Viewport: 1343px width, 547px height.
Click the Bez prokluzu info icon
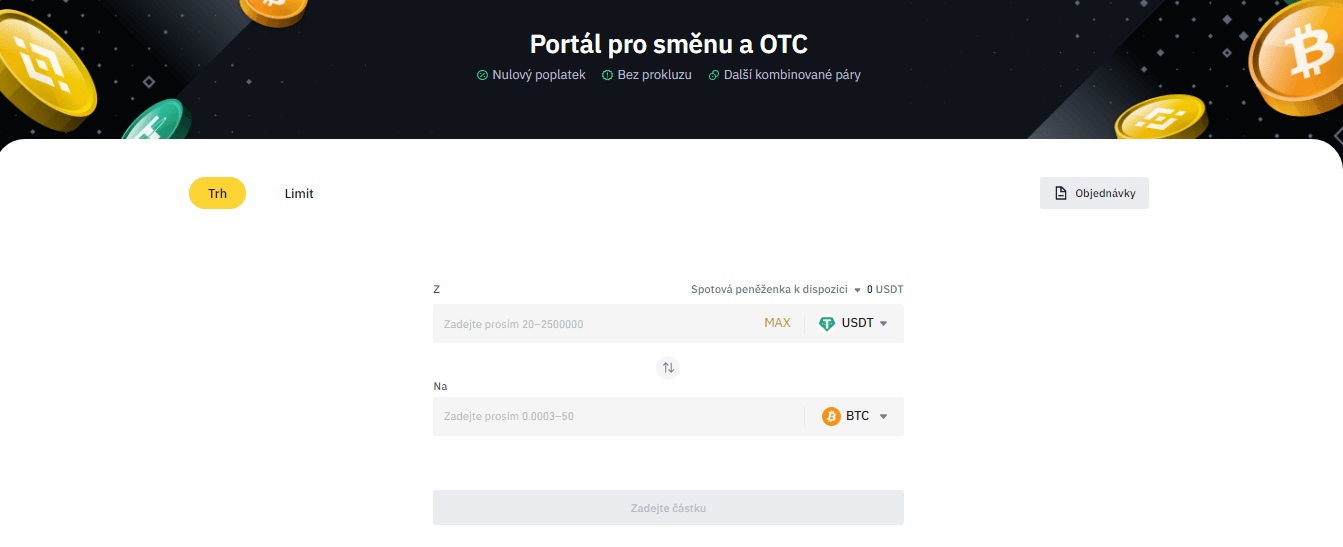click(607, 75)
